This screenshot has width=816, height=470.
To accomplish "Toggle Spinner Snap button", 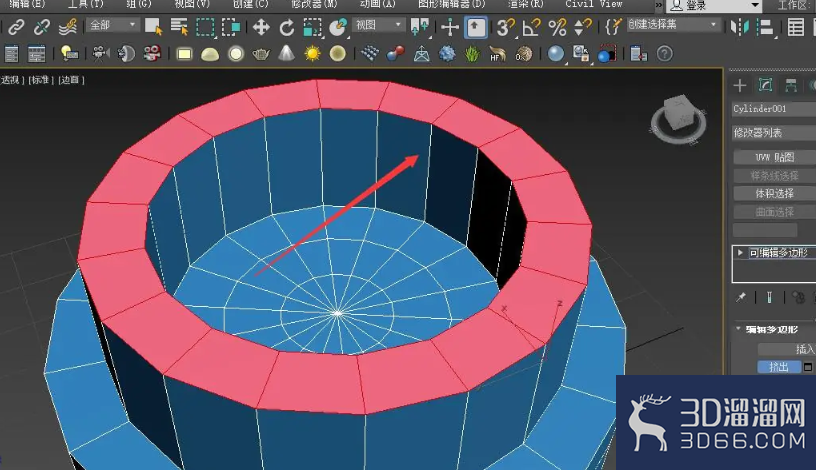I will (x=582, y=27).
